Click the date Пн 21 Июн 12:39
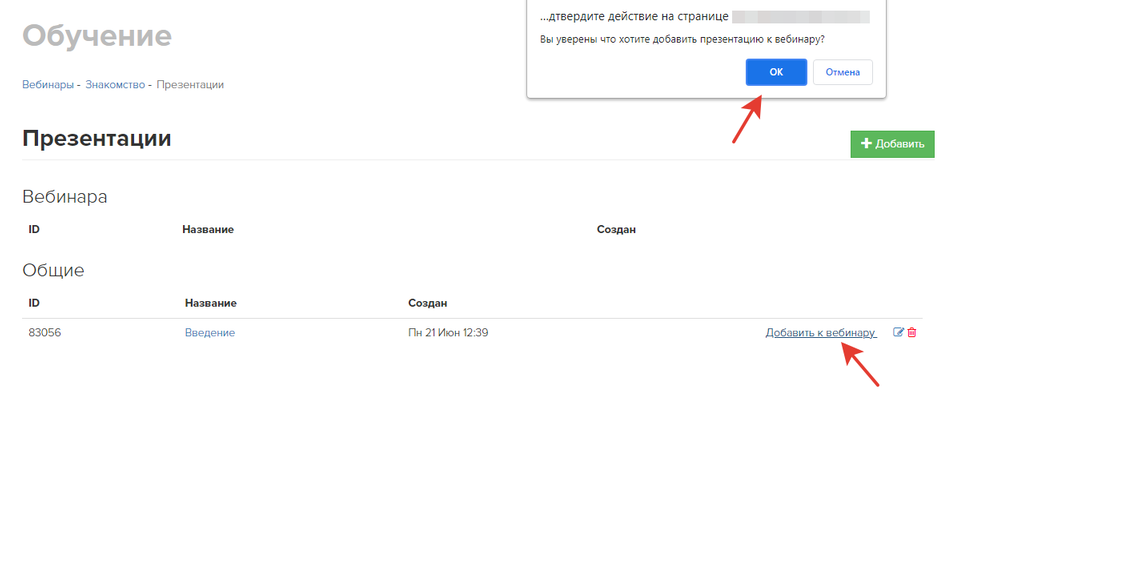 click(448, 333)
